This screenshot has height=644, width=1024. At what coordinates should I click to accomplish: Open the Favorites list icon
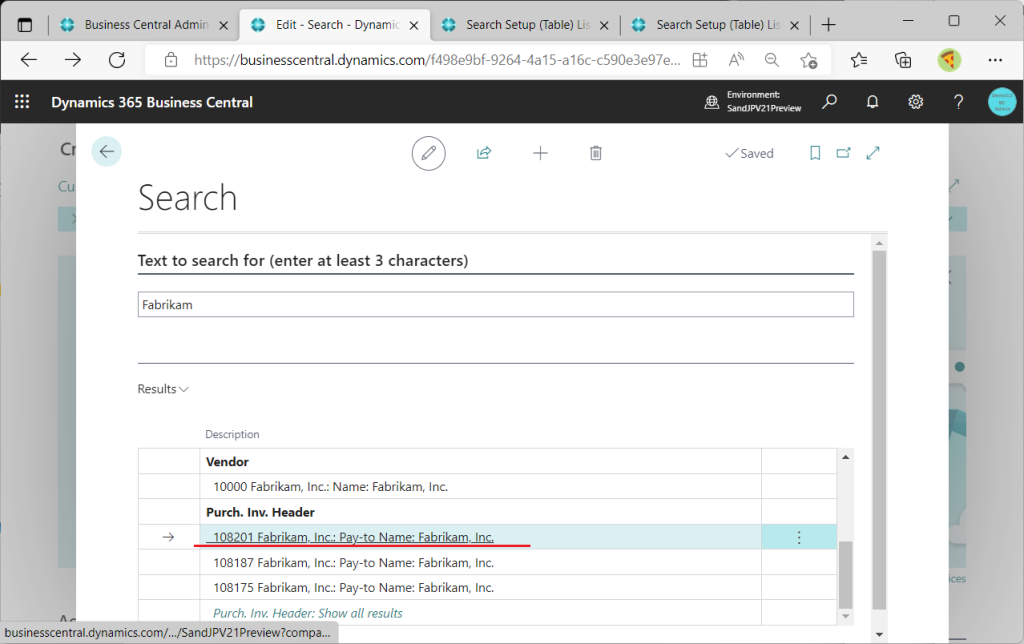click(x=859, y=60)
